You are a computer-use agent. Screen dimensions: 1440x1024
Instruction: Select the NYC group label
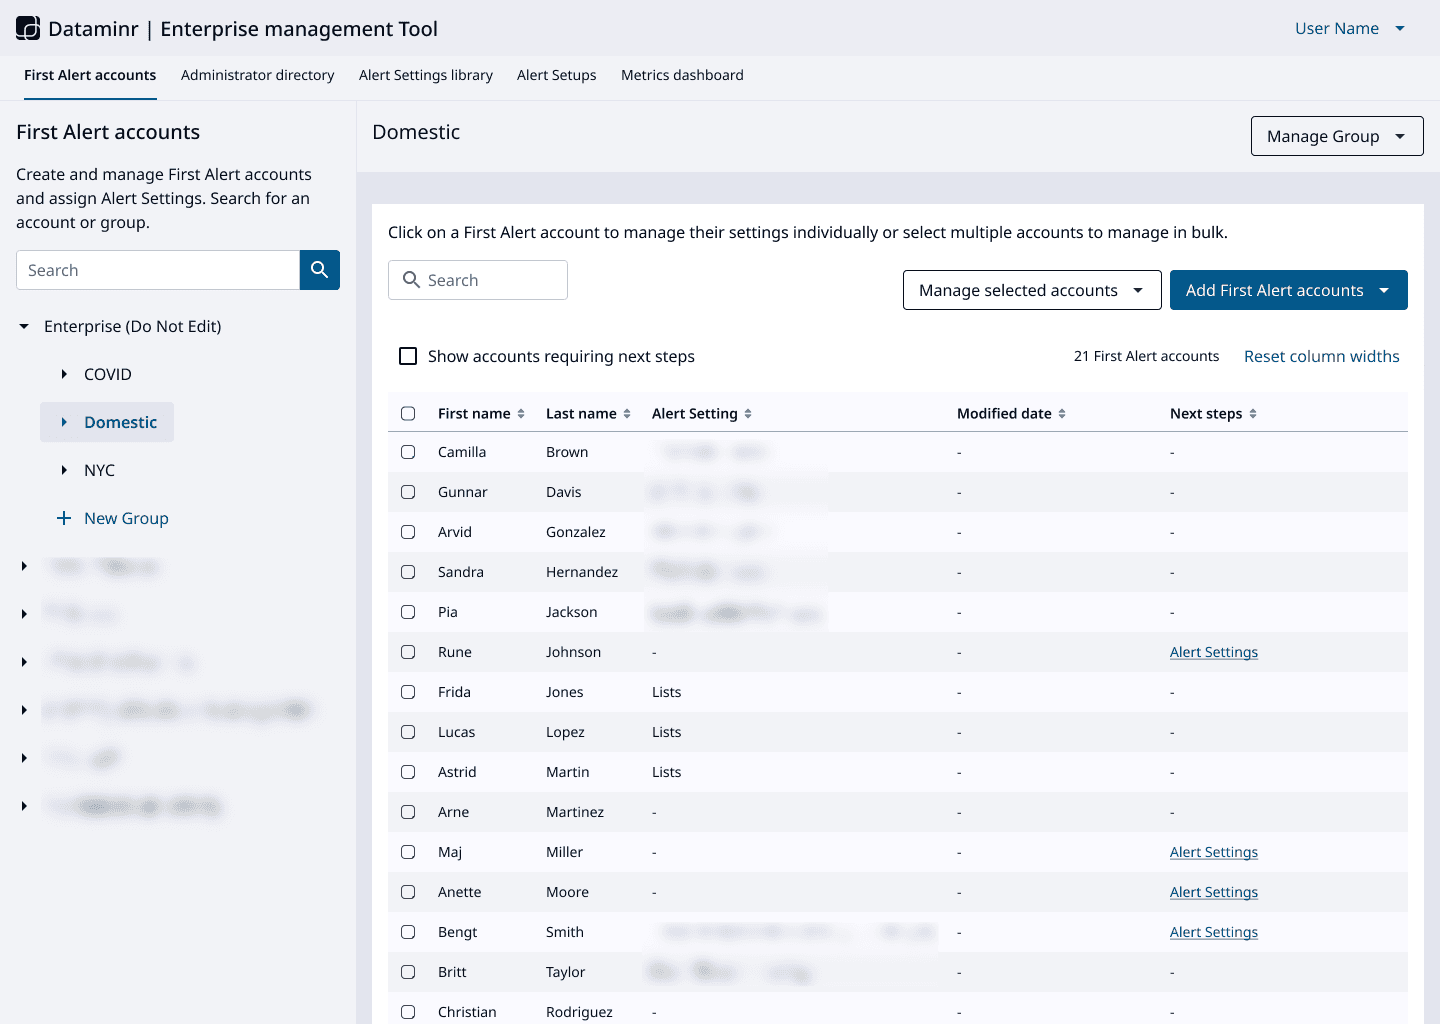[x=99, y=470]
